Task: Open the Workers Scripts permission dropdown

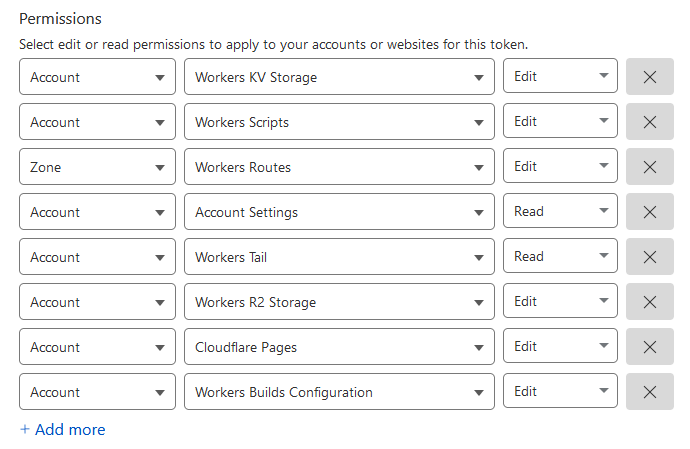Action: tap(339, 121)
